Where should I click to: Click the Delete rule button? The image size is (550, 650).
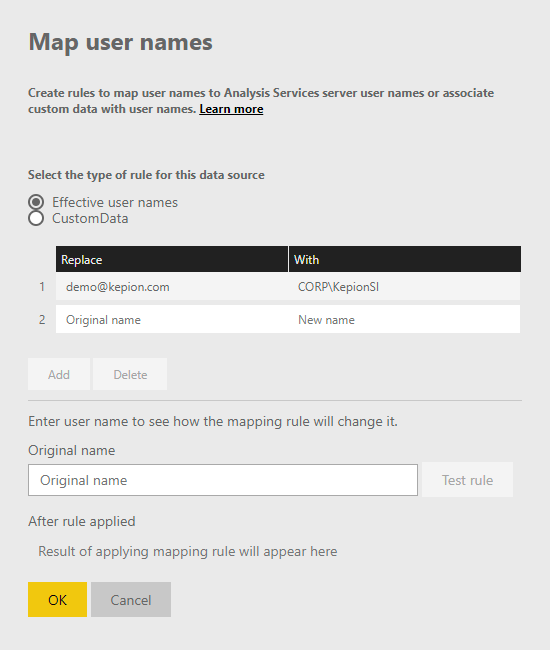click(x=130, y=374)
